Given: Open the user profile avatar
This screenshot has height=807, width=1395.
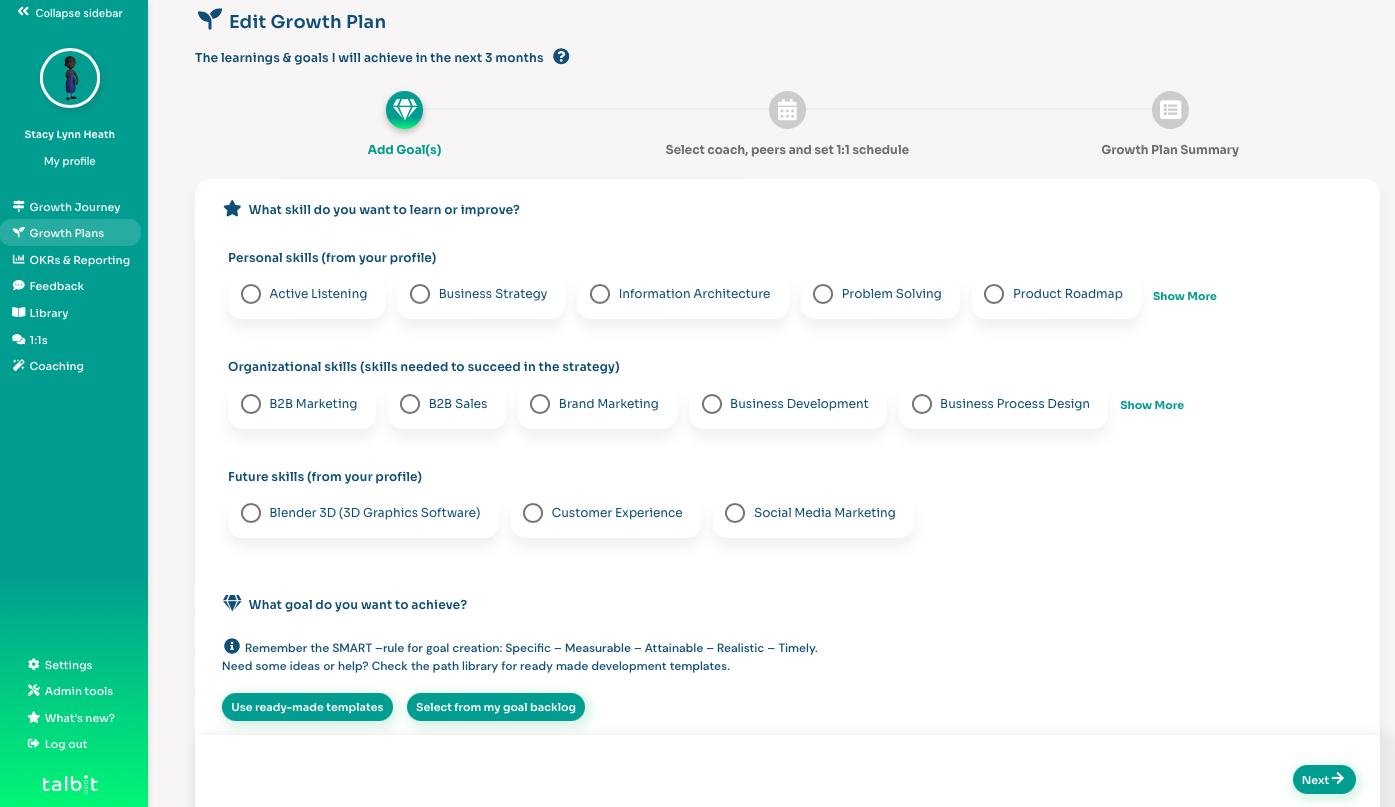Looking at the screenshot, I should (x=70, y=78).
